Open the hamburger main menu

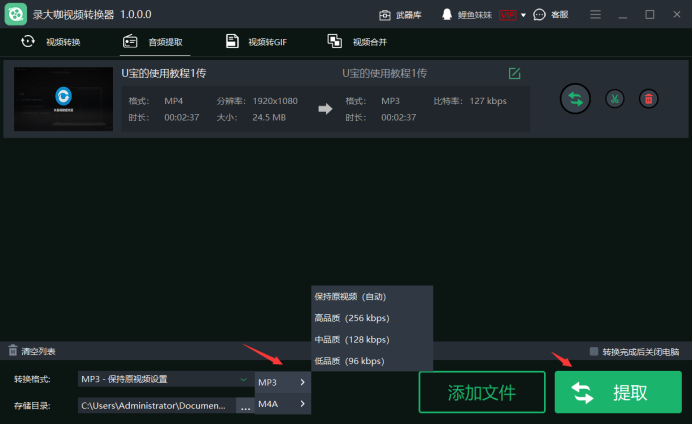[x=595, y=15]
